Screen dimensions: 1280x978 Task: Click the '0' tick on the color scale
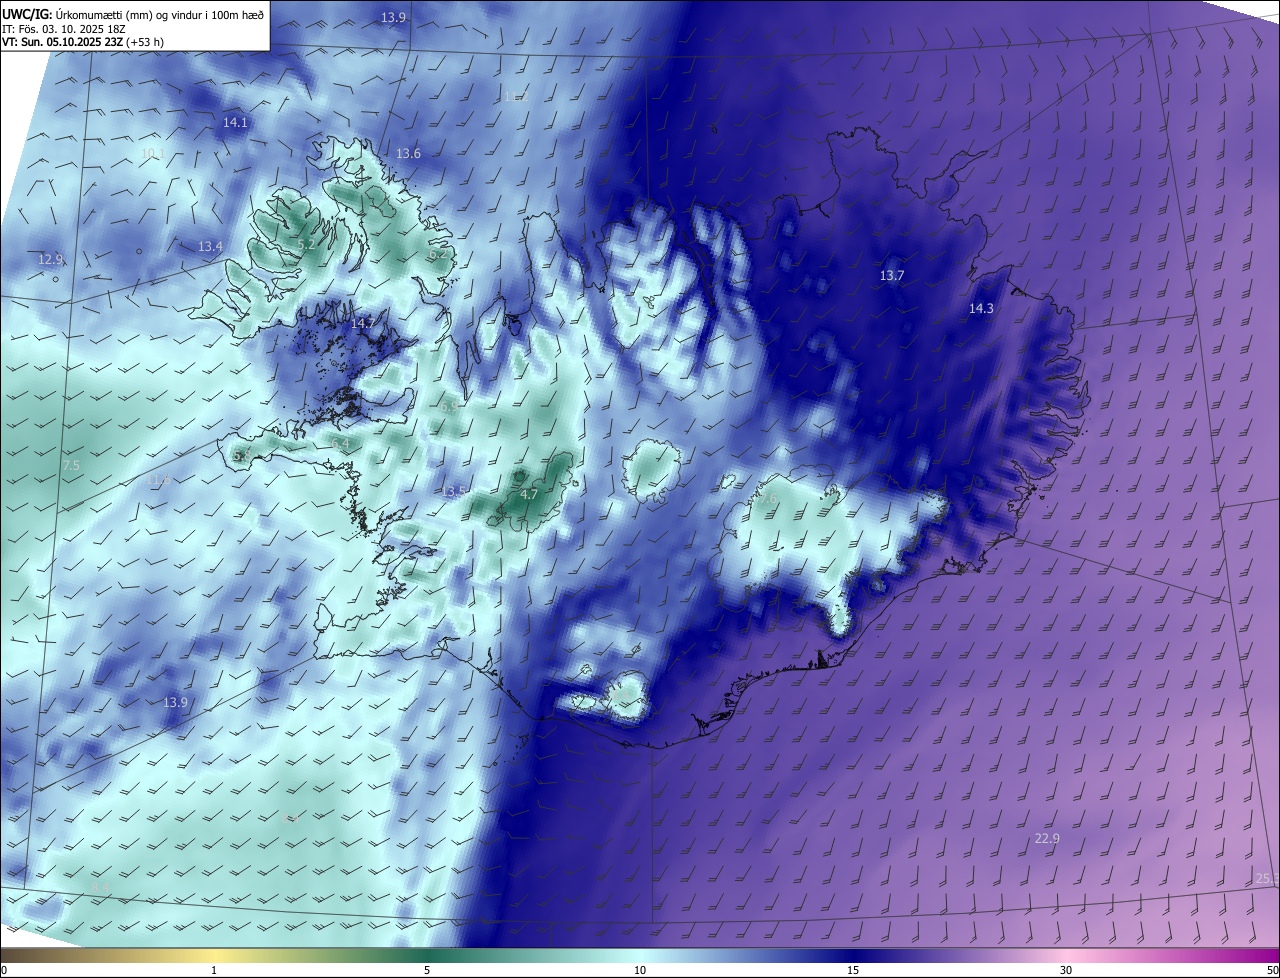coord(4,970)
